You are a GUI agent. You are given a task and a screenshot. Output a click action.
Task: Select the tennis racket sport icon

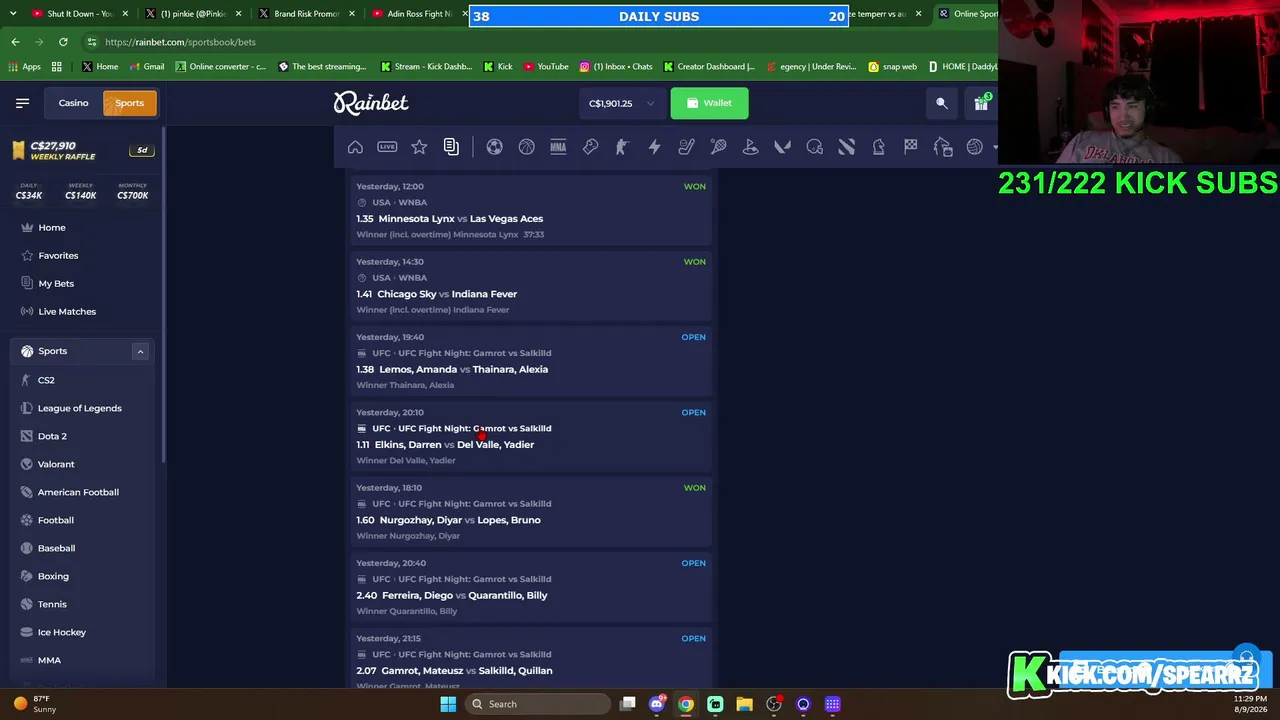coord(718,147)
